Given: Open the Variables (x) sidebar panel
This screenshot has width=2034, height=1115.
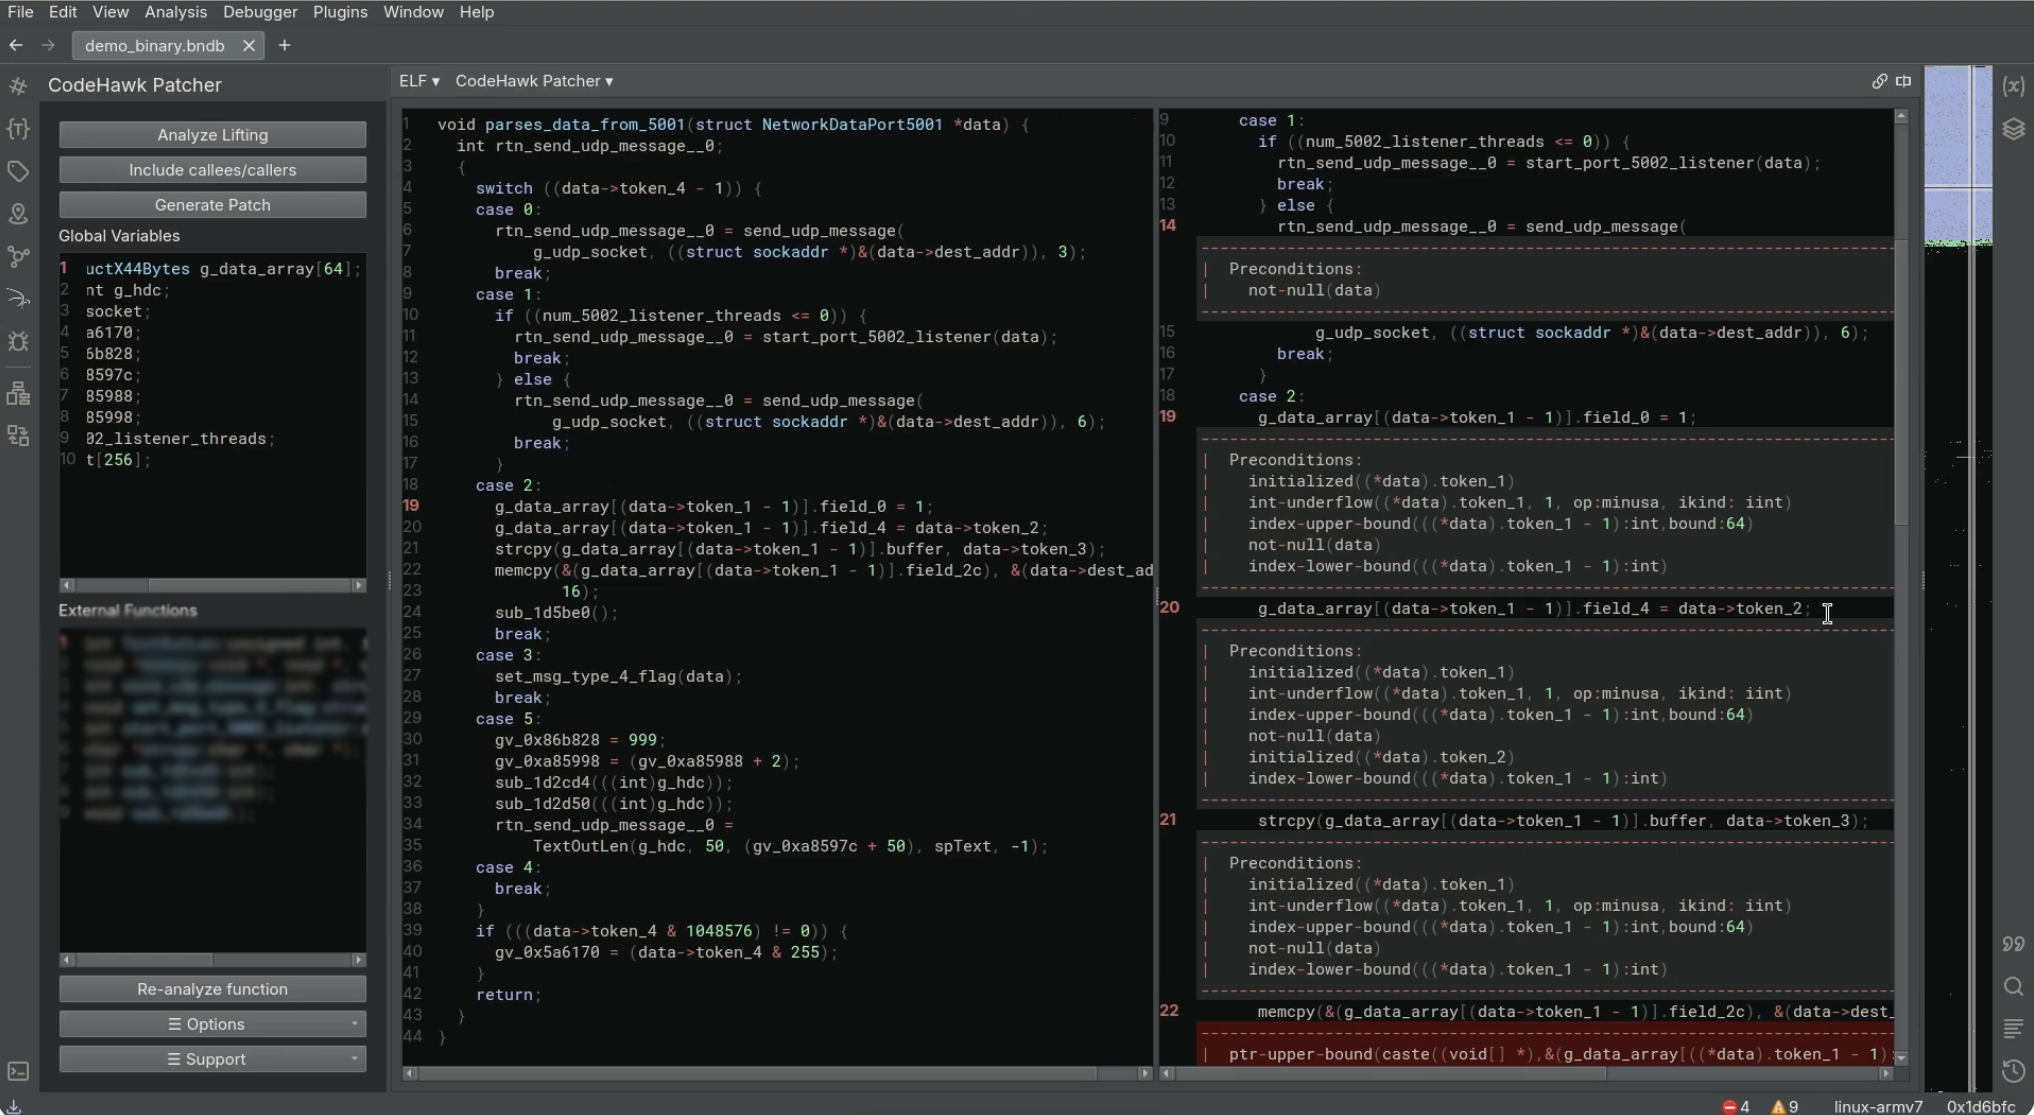Looking at the screenshot, I should tap(2013, 86).
